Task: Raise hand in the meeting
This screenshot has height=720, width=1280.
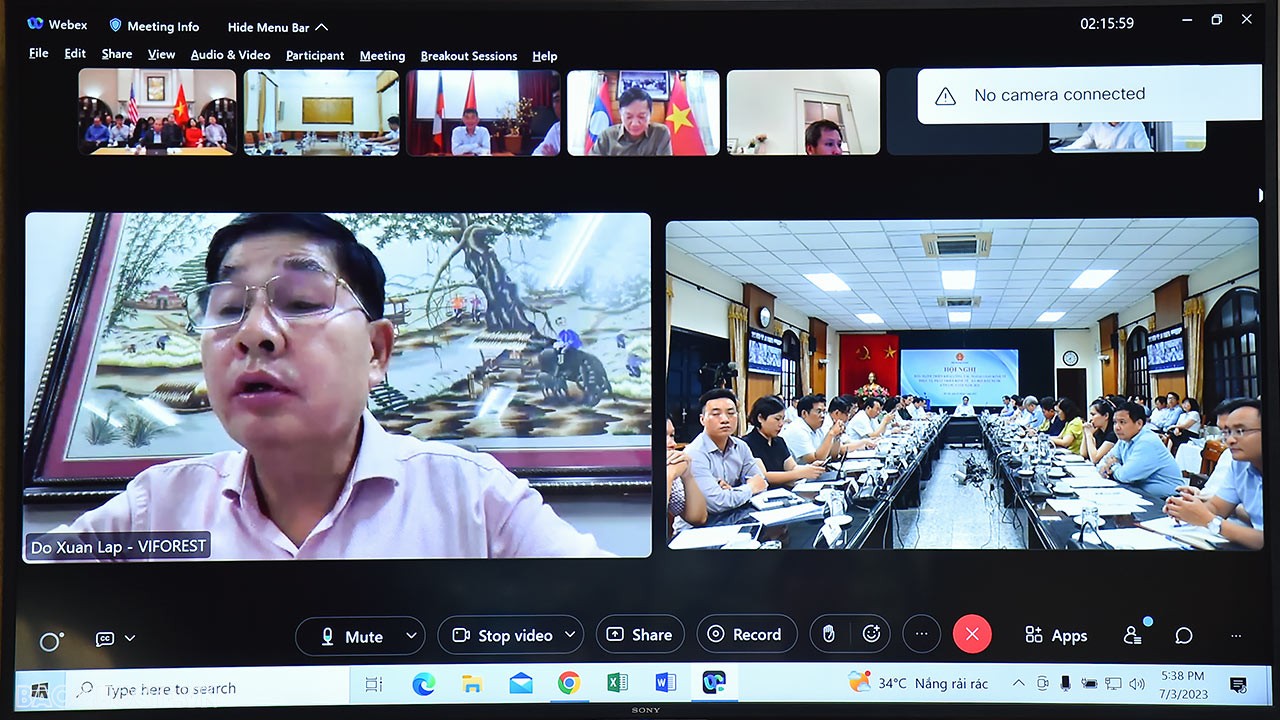Action: [831, 633]
